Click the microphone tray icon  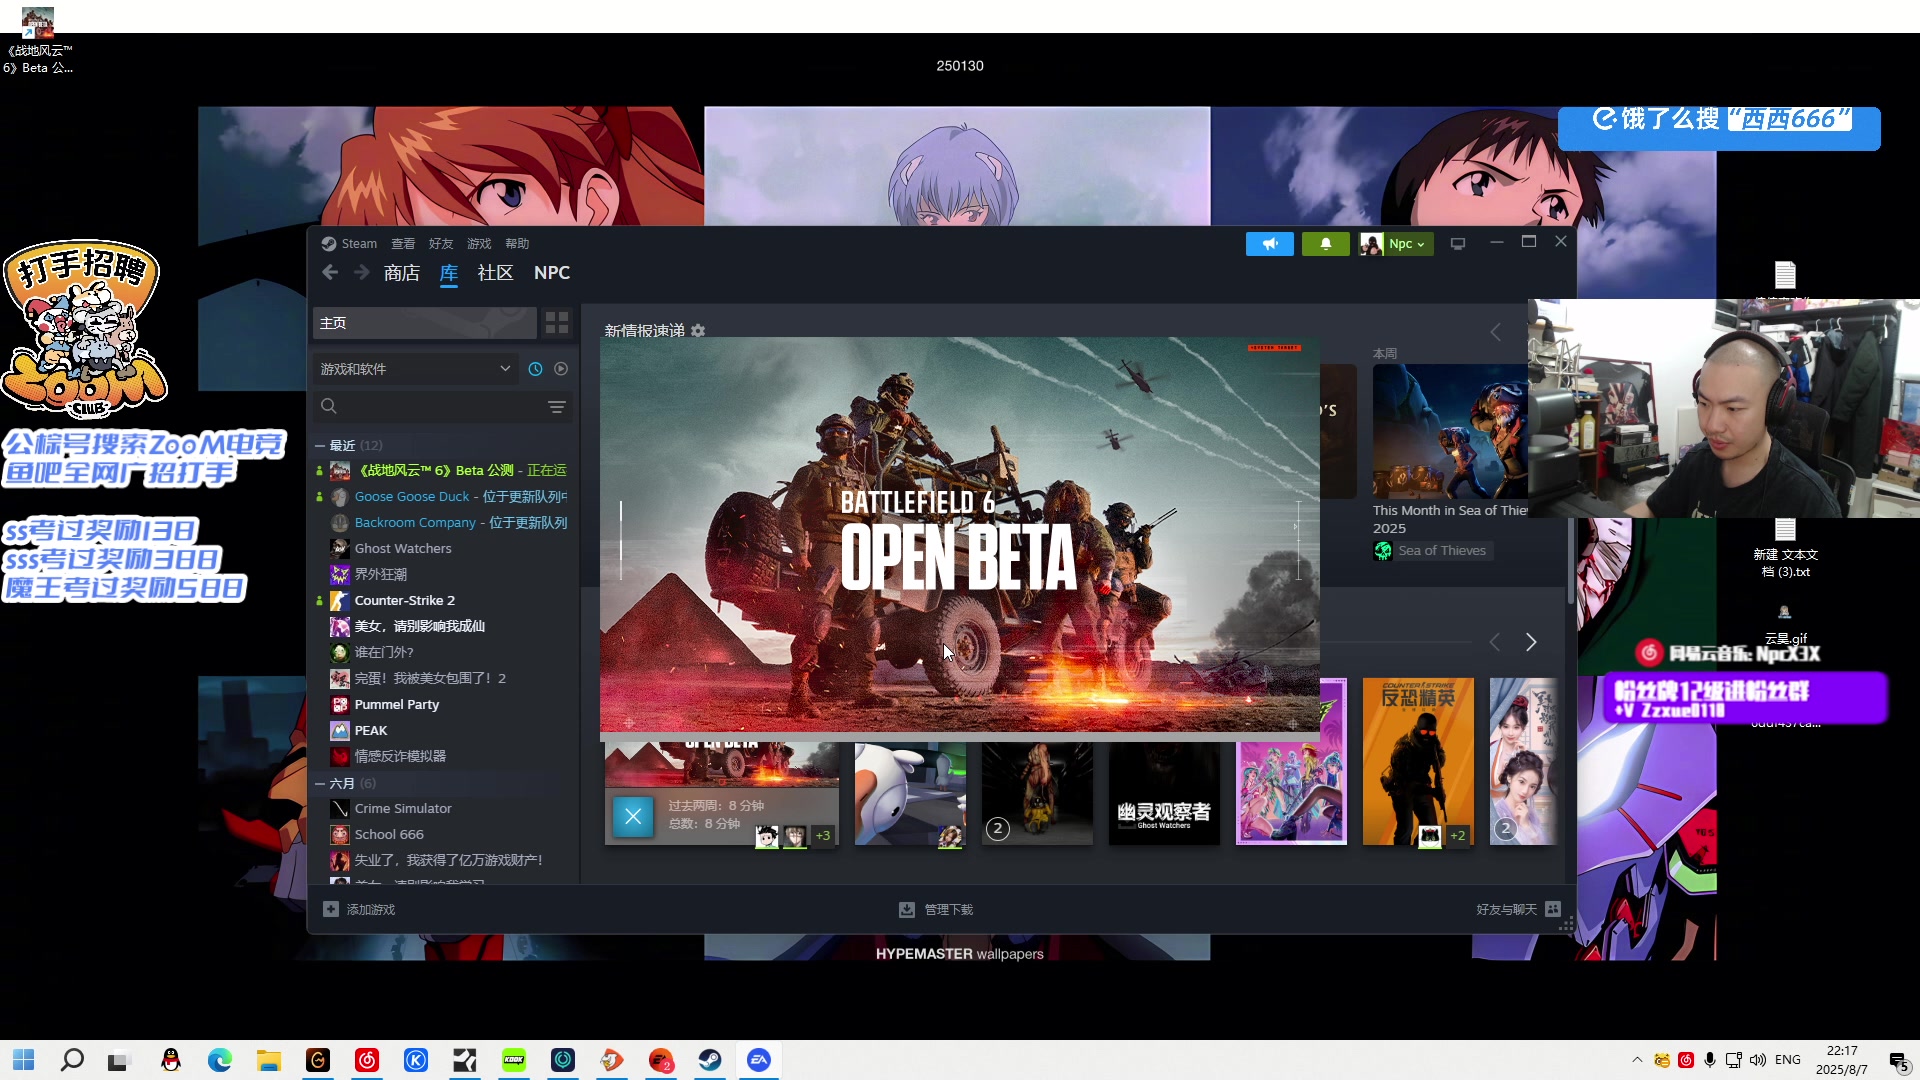point(1710,1060)
